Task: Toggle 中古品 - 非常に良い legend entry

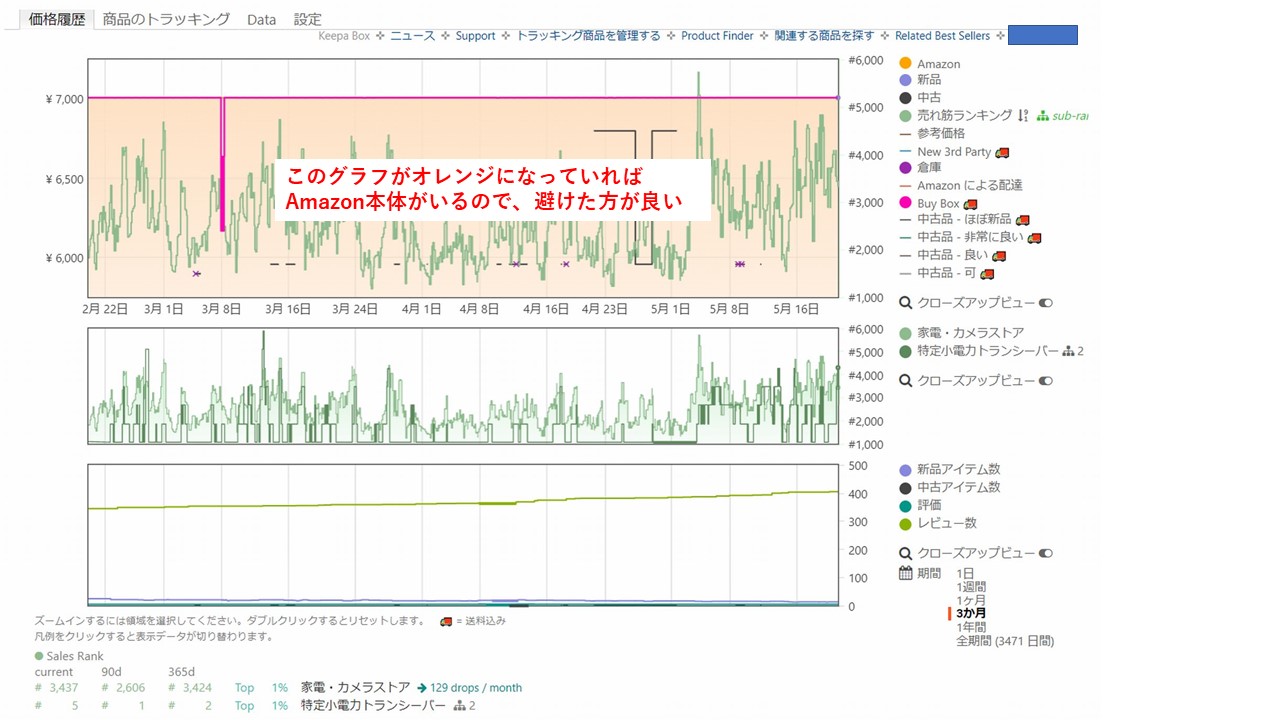Action: coord(962,238)
